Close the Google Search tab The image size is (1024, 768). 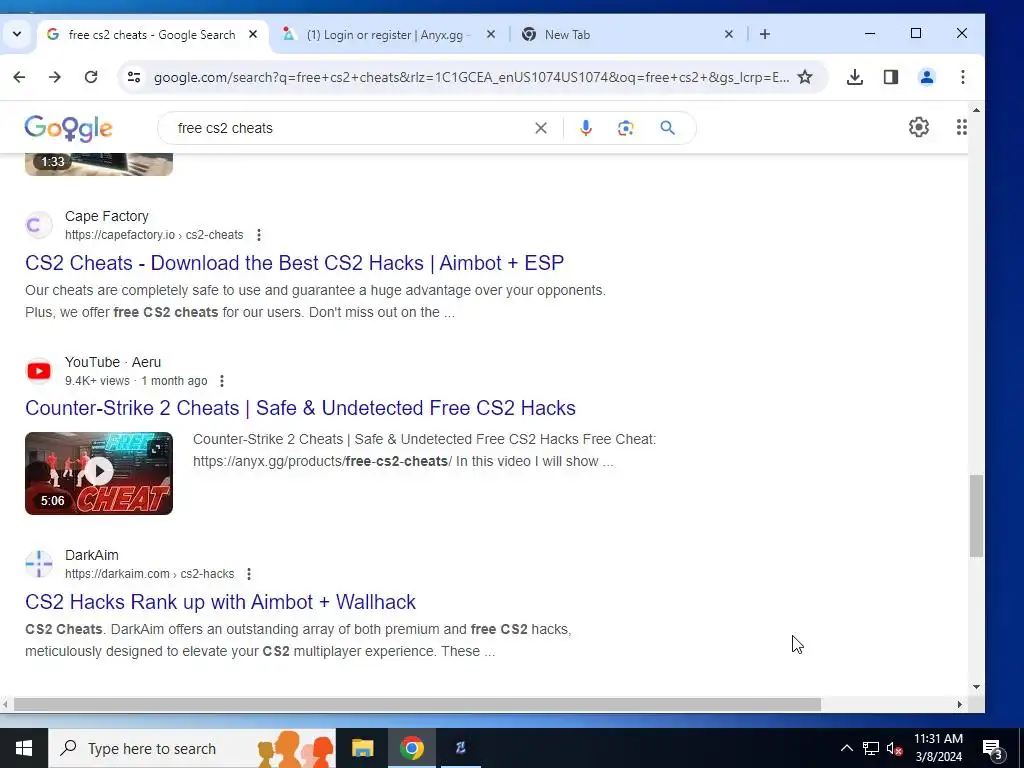(253, 35)
